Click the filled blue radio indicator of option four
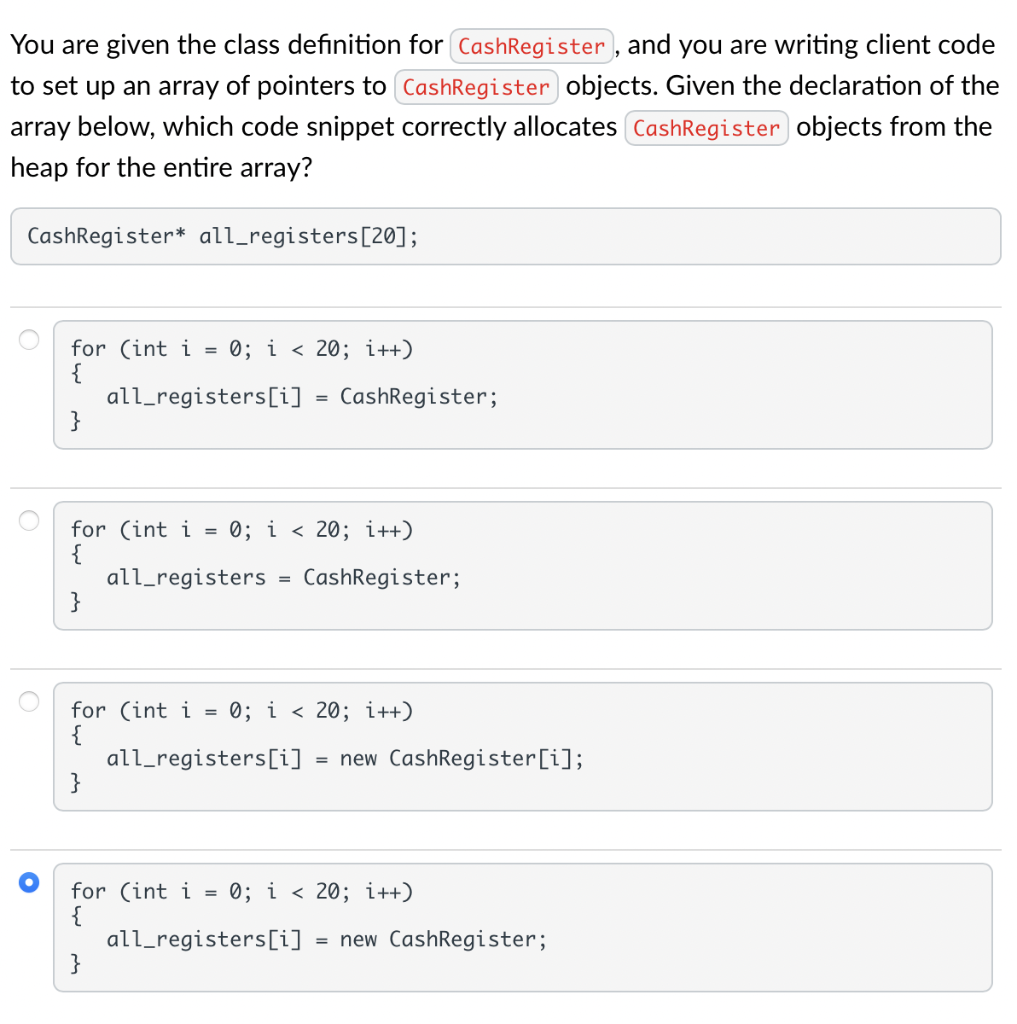 tap(29, 883)
